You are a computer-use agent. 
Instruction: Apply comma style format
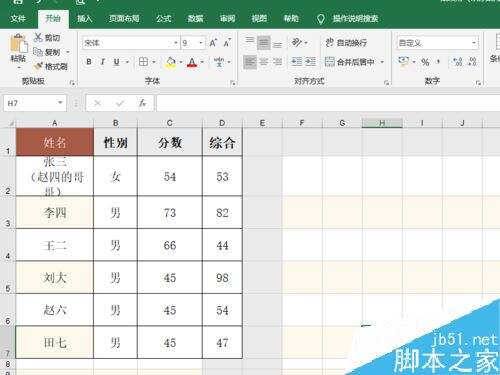[x=439, y=62]
